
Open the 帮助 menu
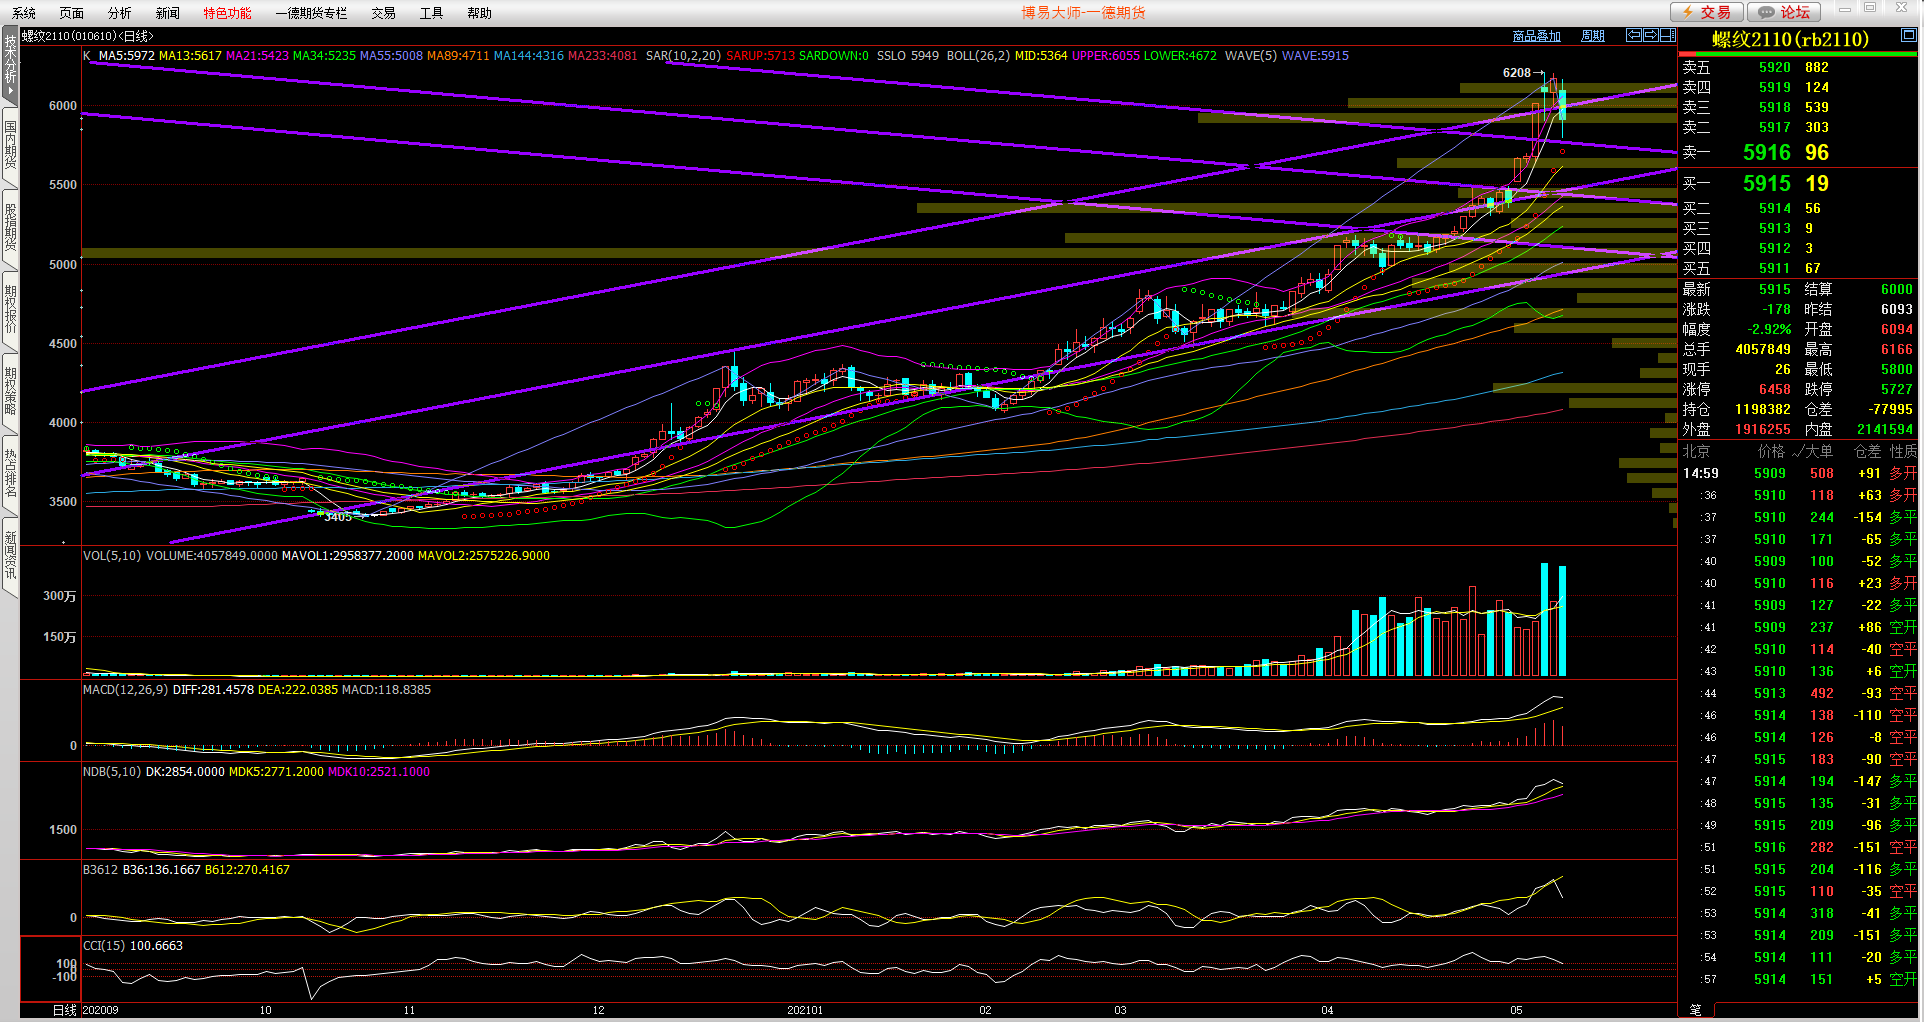pos(480,13)
